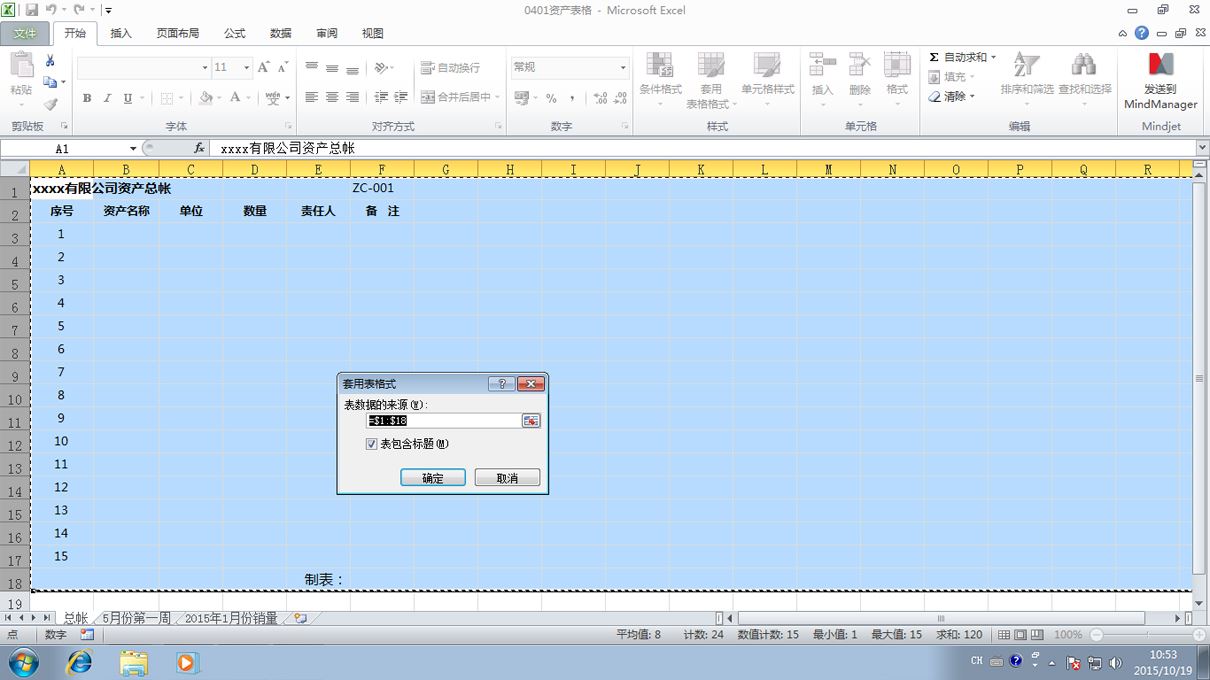Switch to Normal view in status bar
1210x680 pixels.
[1005, 635]
